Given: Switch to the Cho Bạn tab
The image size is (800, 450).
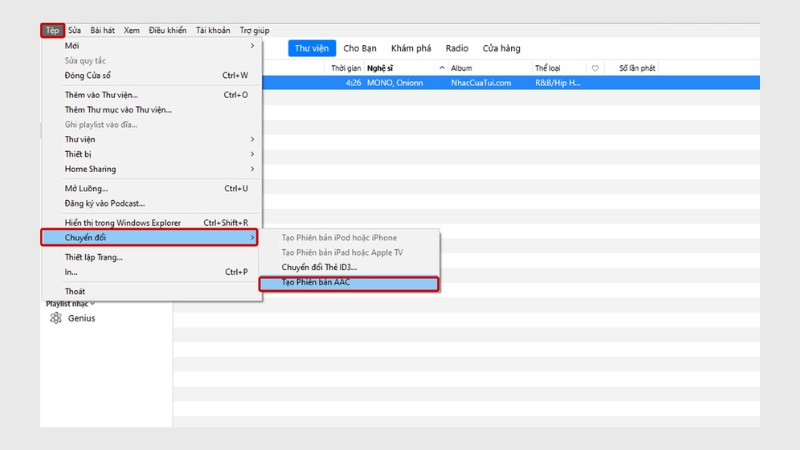Looking at the screenshot, I should point(359,48).
